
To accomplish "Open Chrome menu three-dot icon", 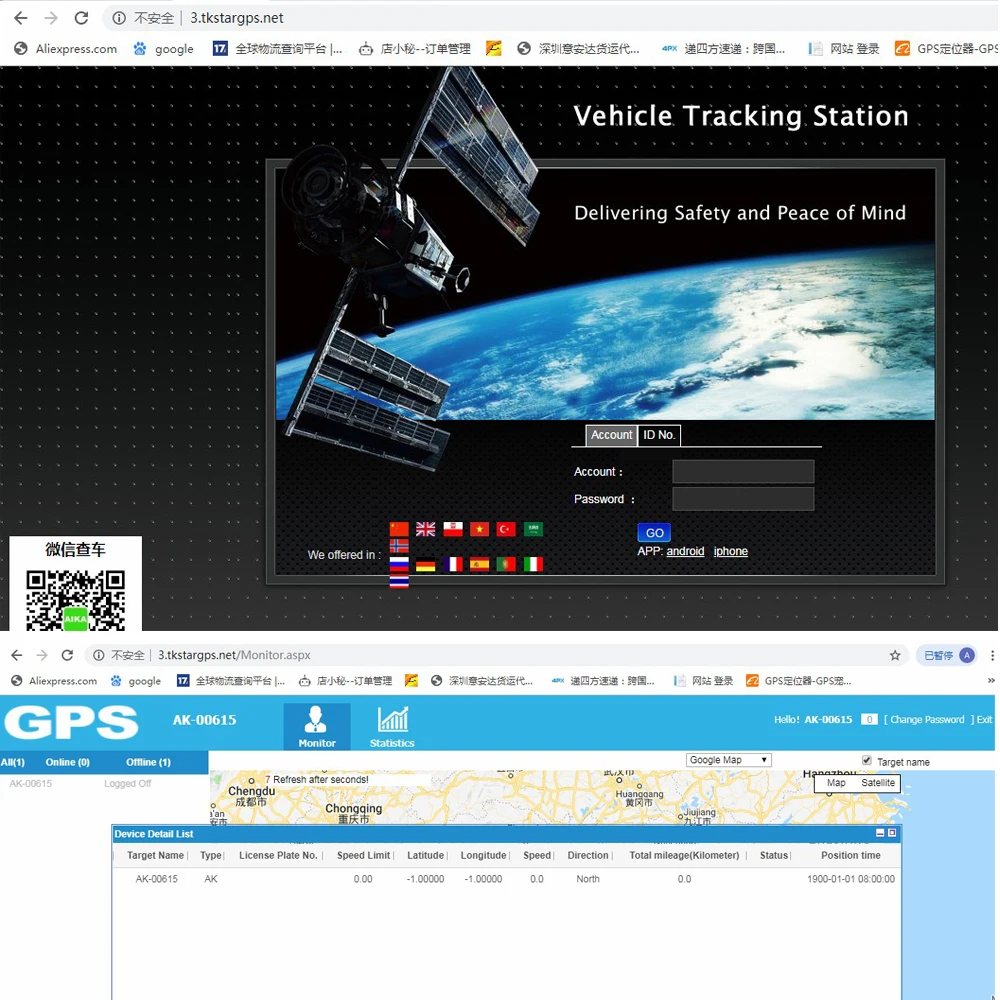I will click(x=992, y=655).
